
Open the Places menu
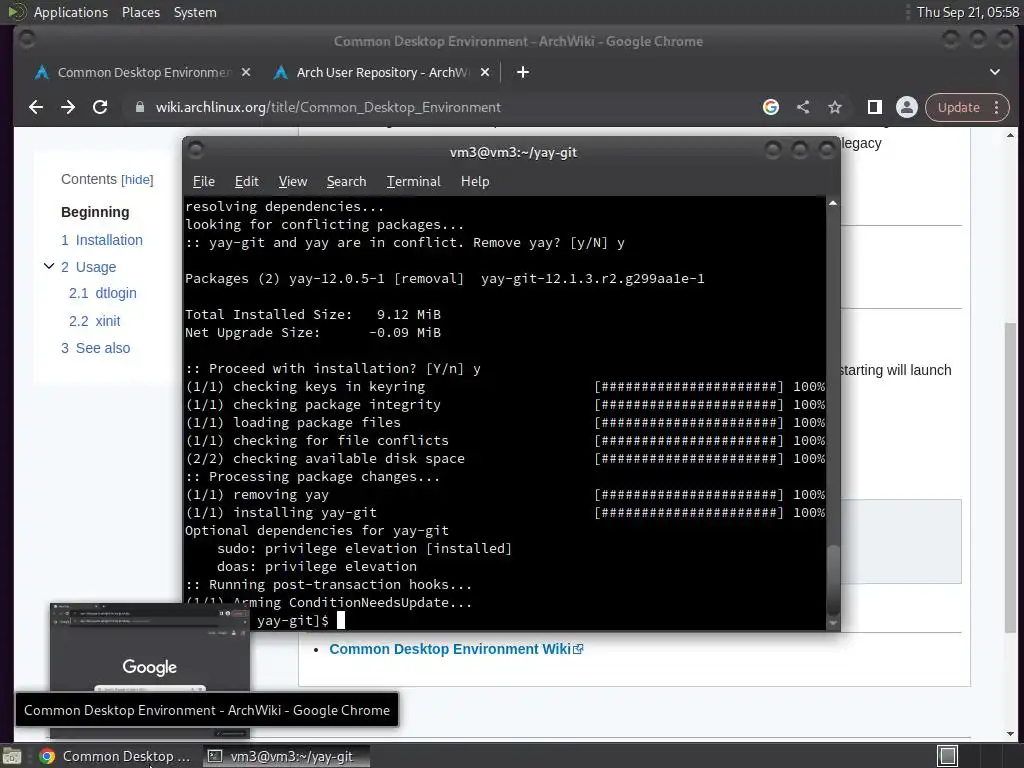click(x=141, y=12)
